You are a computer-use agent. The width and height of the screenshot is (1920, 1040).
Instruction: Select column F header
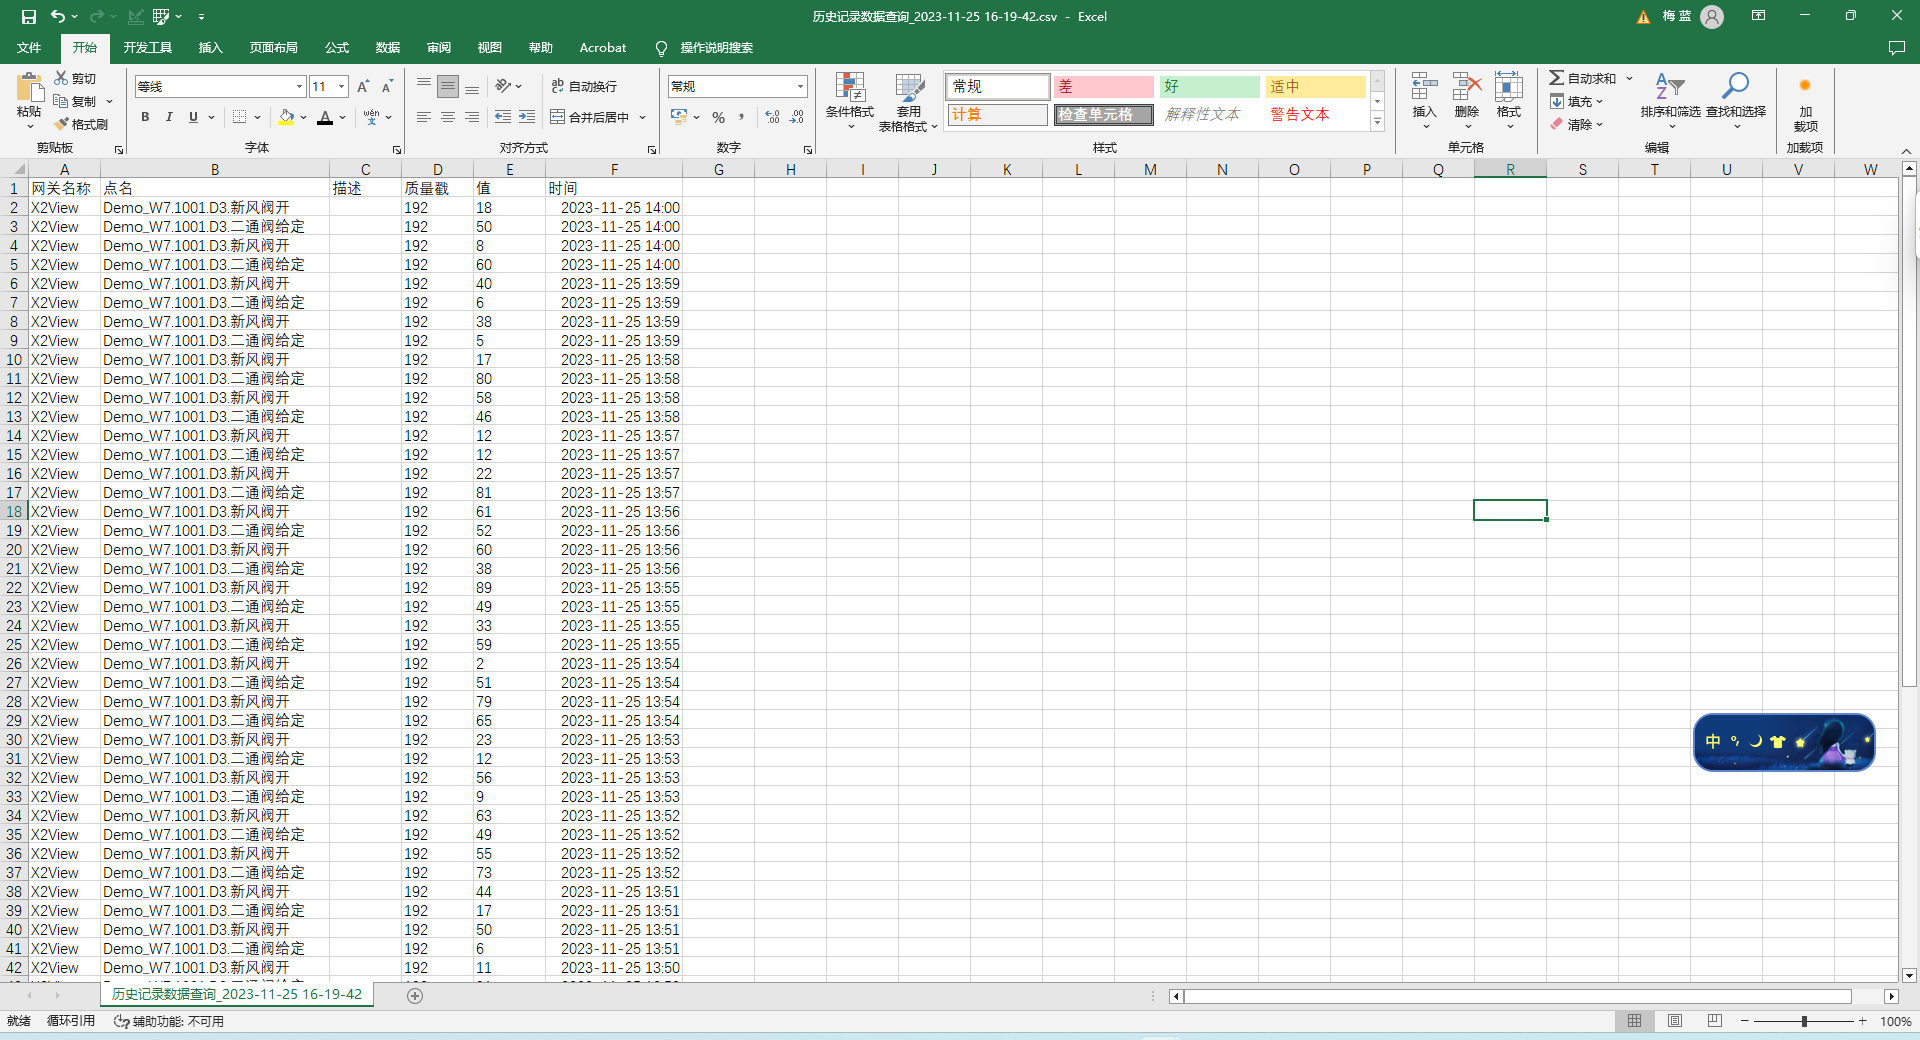(x=614, y=170)
